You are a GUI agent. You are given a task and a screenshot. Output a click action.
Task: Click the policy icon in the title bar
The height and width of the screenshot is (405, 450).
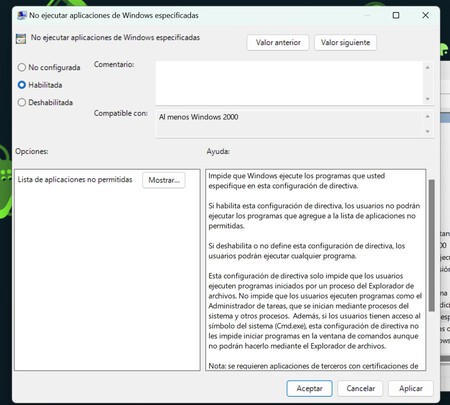coord(22,15)
